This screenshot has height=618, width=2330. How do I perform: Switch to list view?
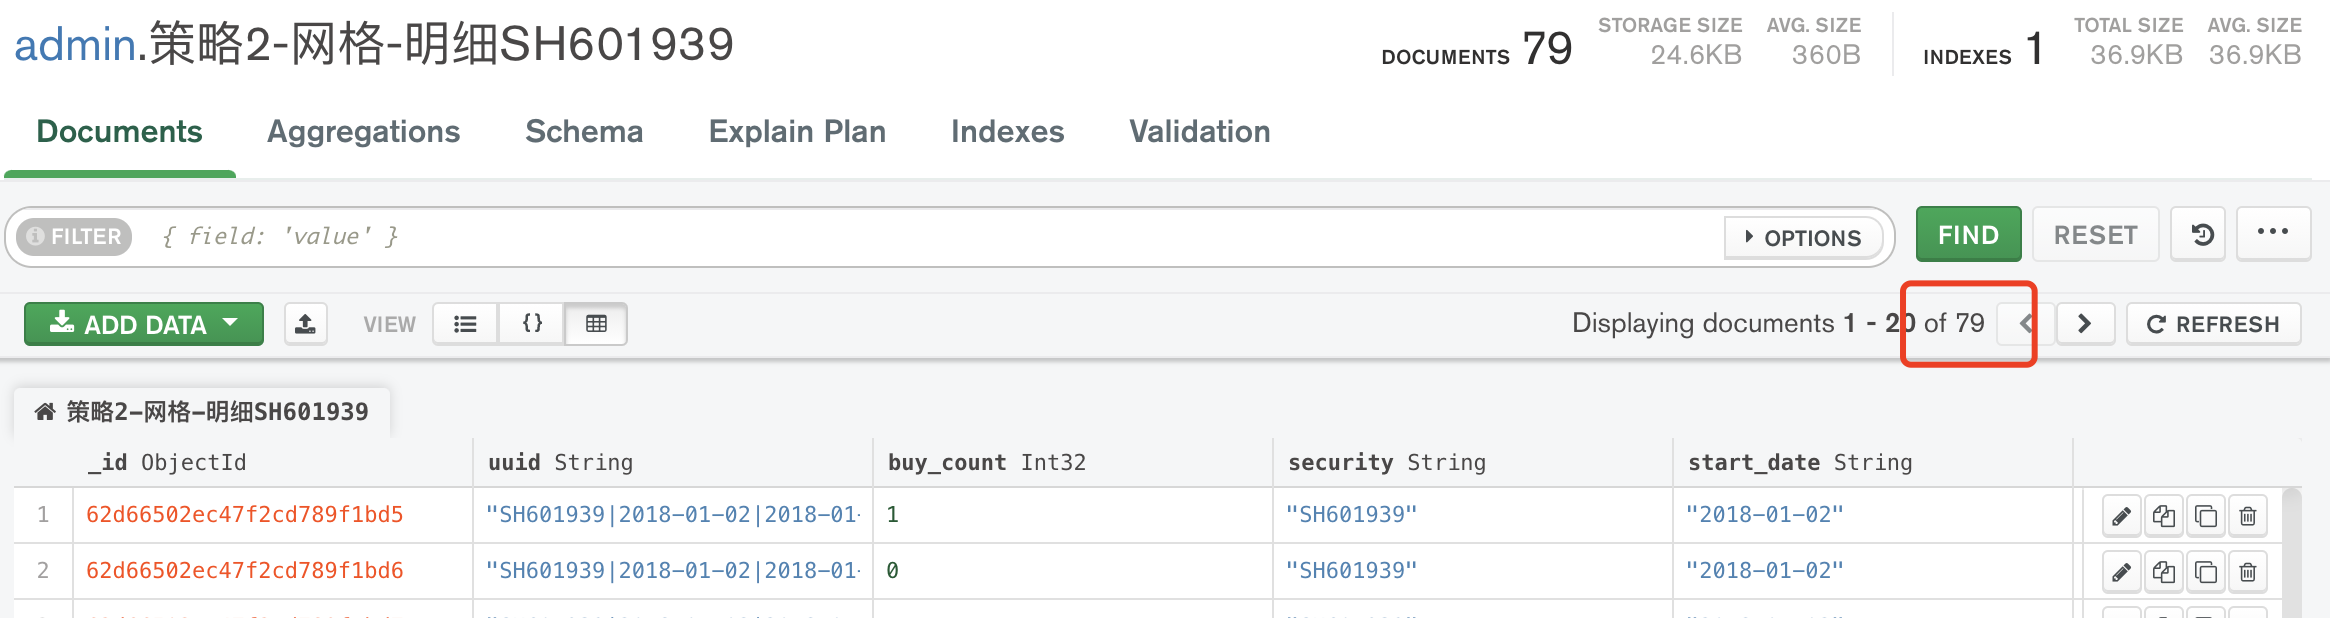(465, 324)
